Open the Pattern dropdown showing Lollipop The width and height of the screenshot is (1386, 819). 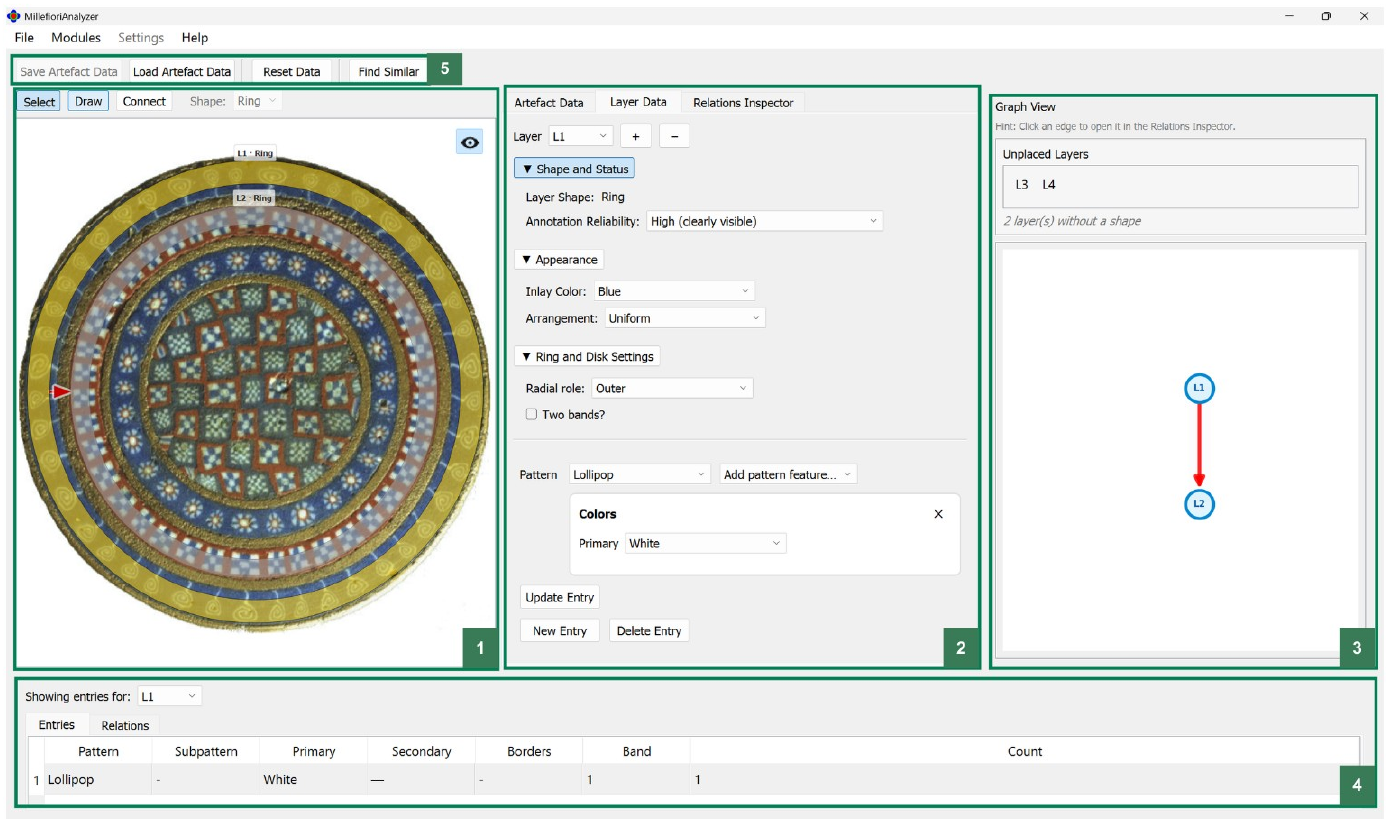tap(639, 474)
